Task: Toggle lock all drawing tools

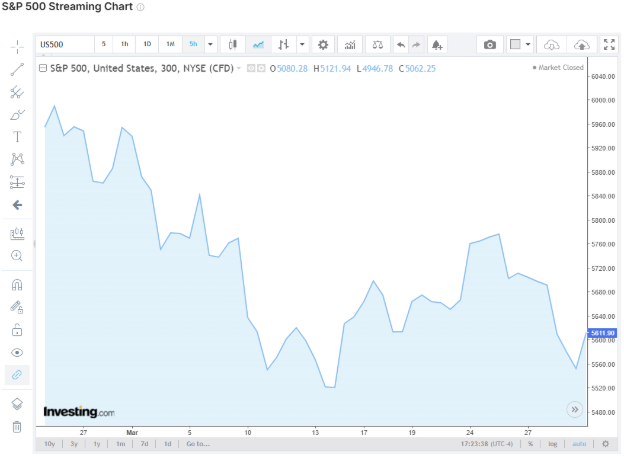Action: click(17, 330)
